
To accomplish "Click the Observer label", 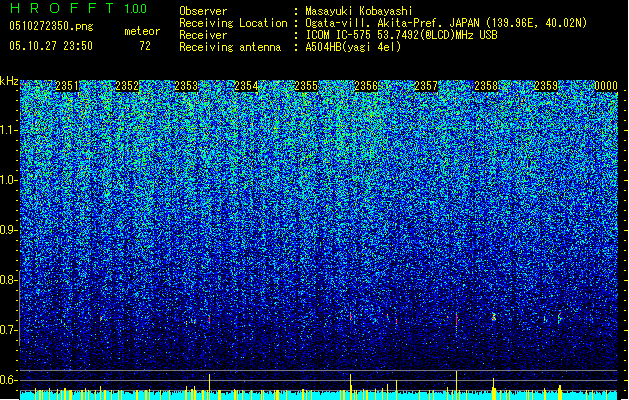I will (x=203, y=11).
